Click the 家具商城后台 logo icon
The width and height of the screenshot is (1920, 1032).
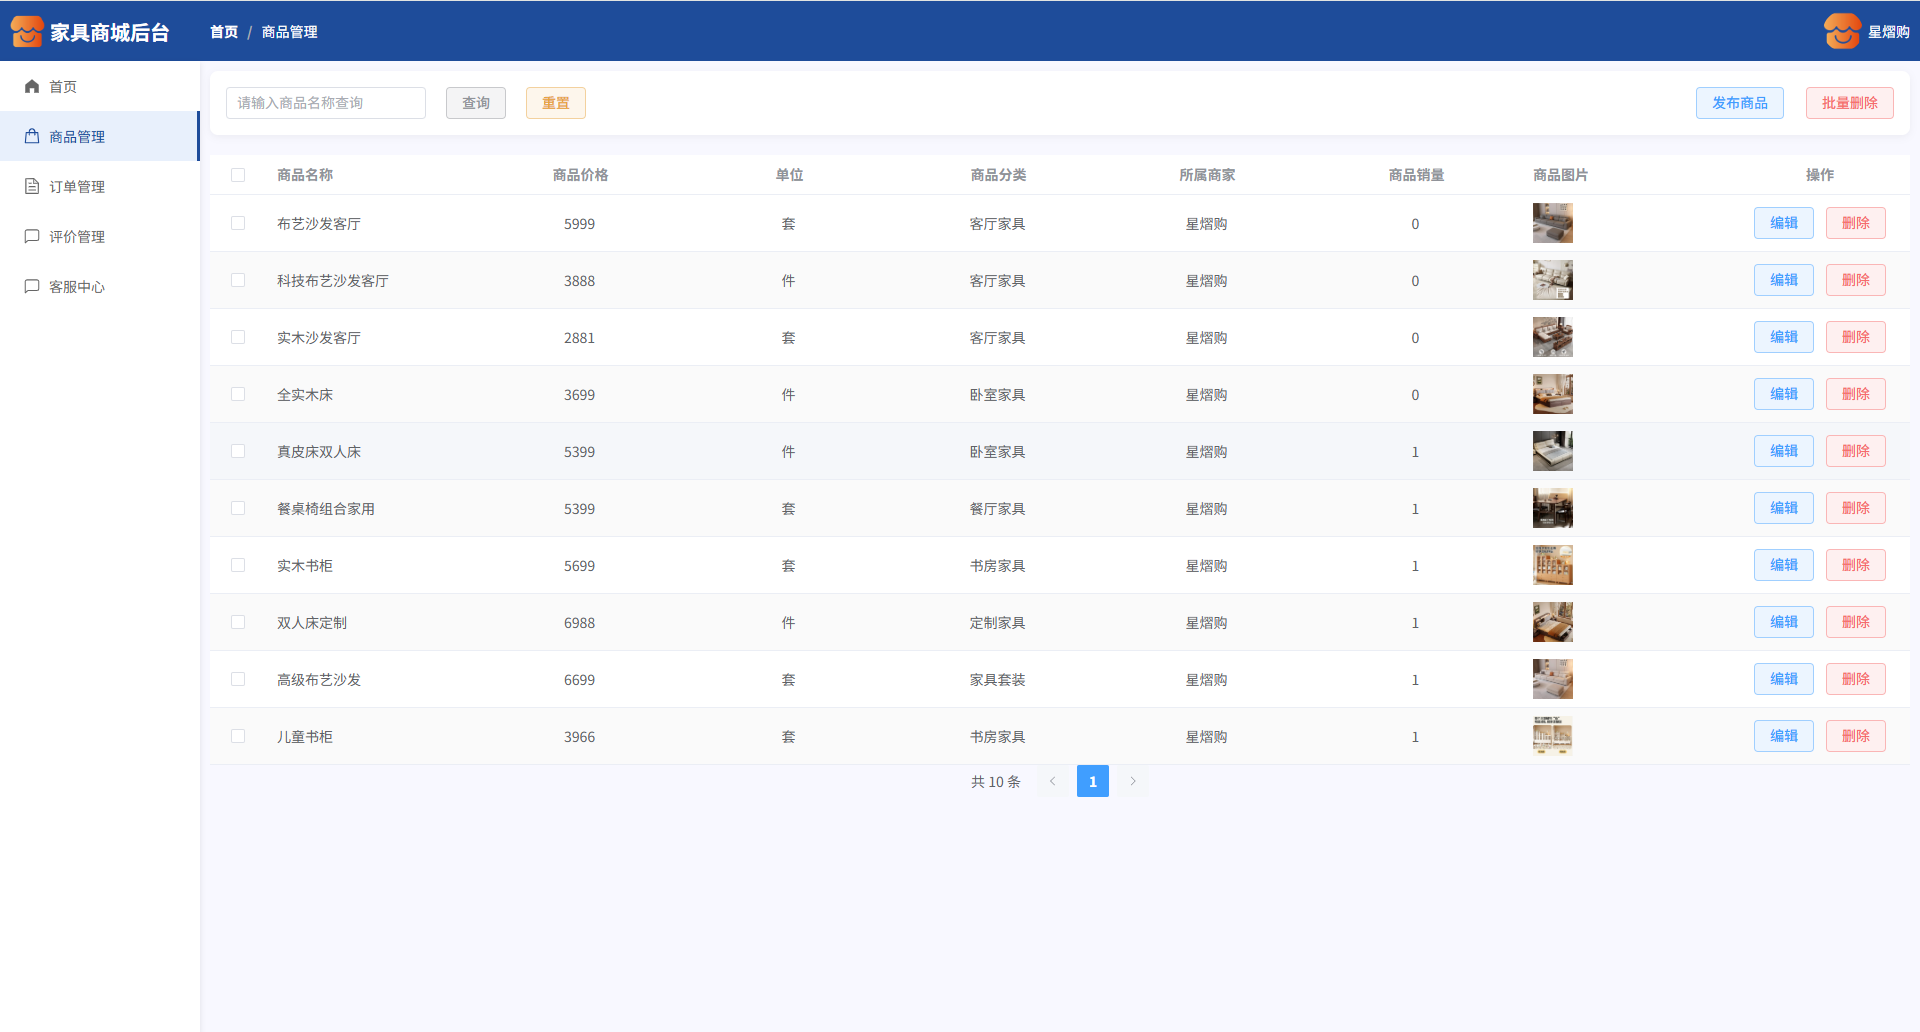tap(27, 32)
